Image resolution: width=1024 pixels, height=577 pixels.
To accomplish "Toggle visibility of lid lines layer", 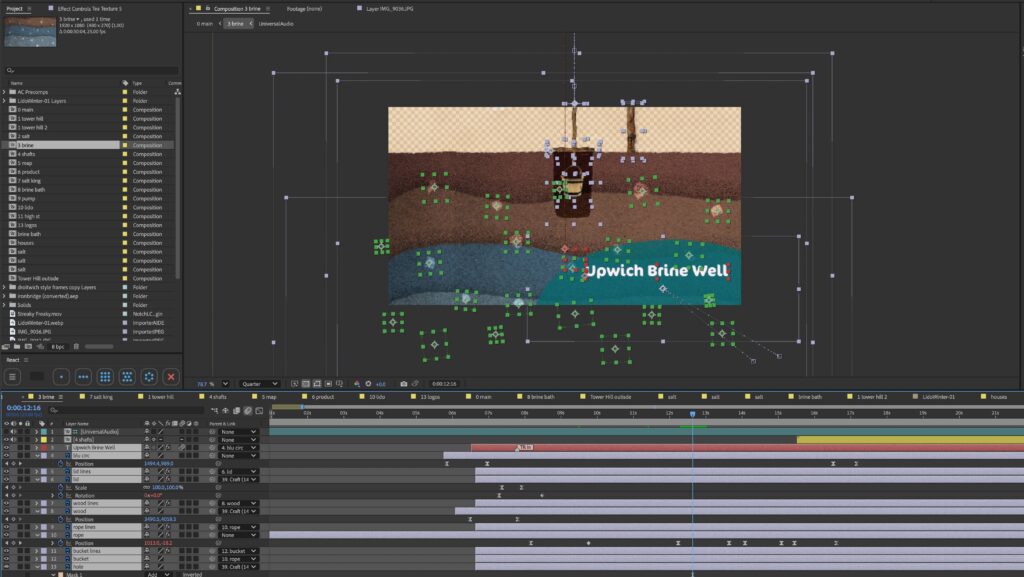I will (x=7, y=471).
